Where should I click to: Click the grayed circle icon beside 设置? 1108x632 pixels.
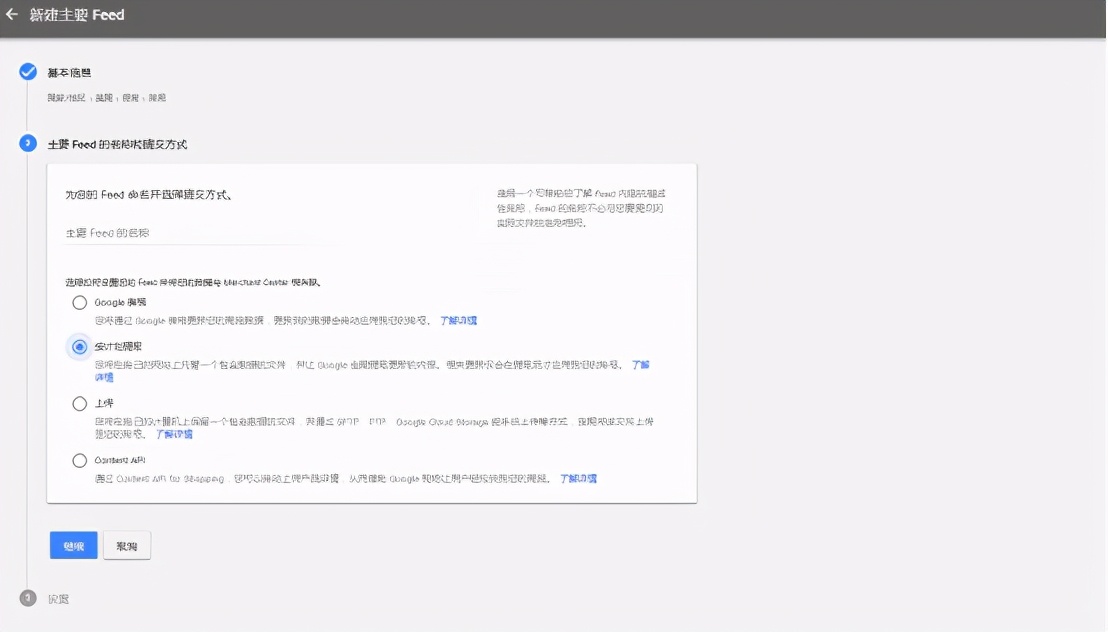(x=26, y=598)
